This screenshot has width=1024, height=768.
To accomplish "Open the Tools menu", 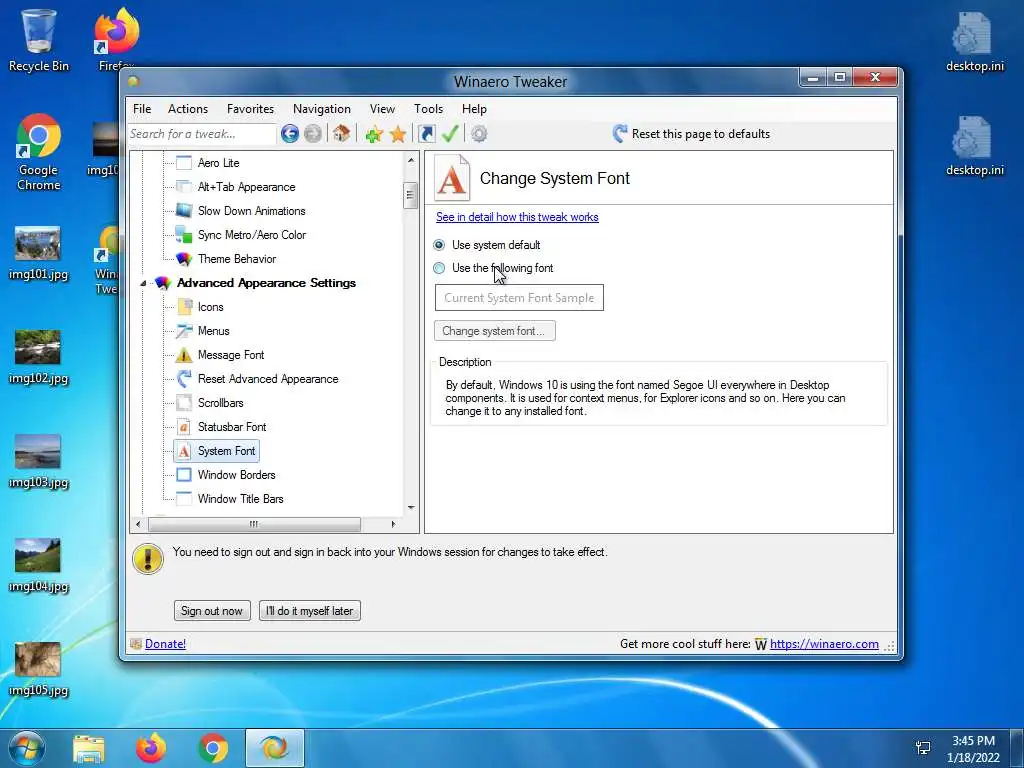I will pyautogui.click(x=428, y=109).
